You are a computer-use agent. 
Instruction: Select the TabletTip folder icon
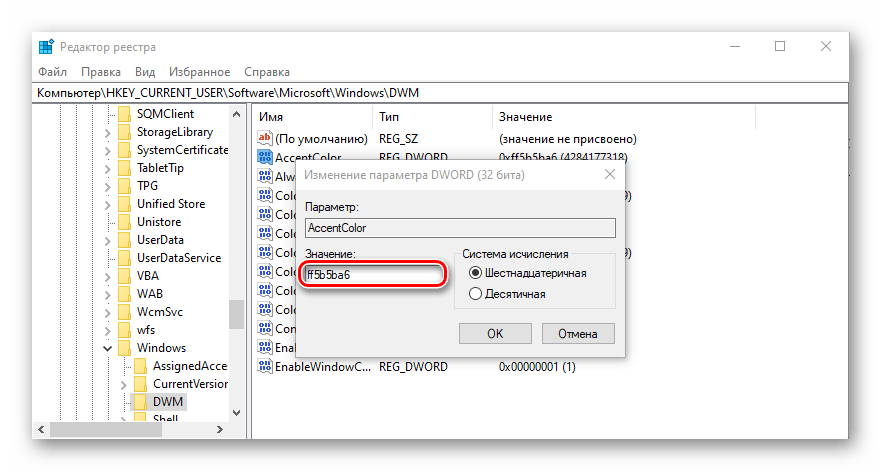point(125,168)
